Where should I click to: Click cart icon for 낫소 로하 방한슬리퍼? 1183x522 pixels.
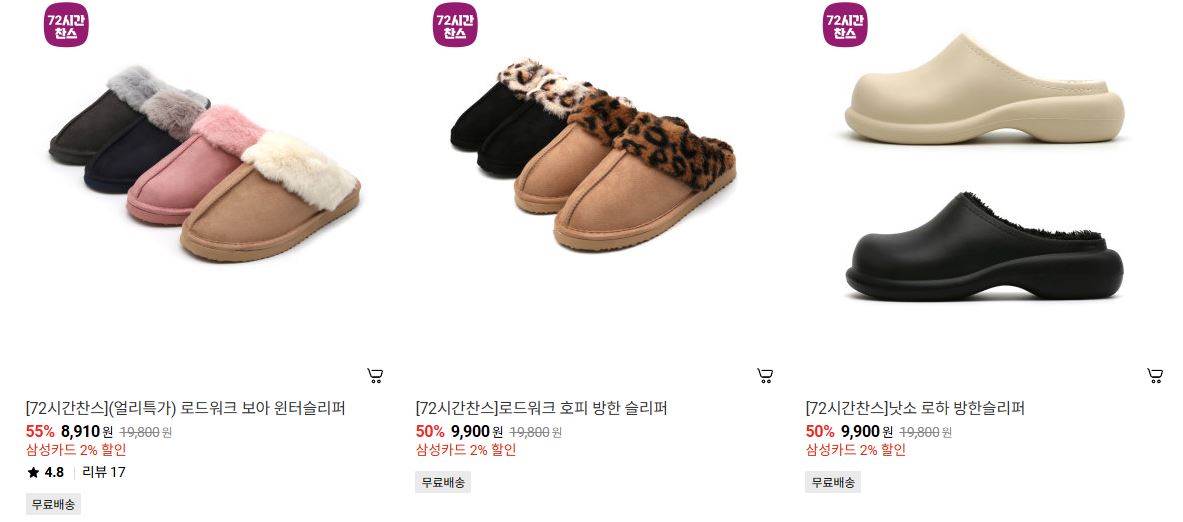[x=1155, y=375]
